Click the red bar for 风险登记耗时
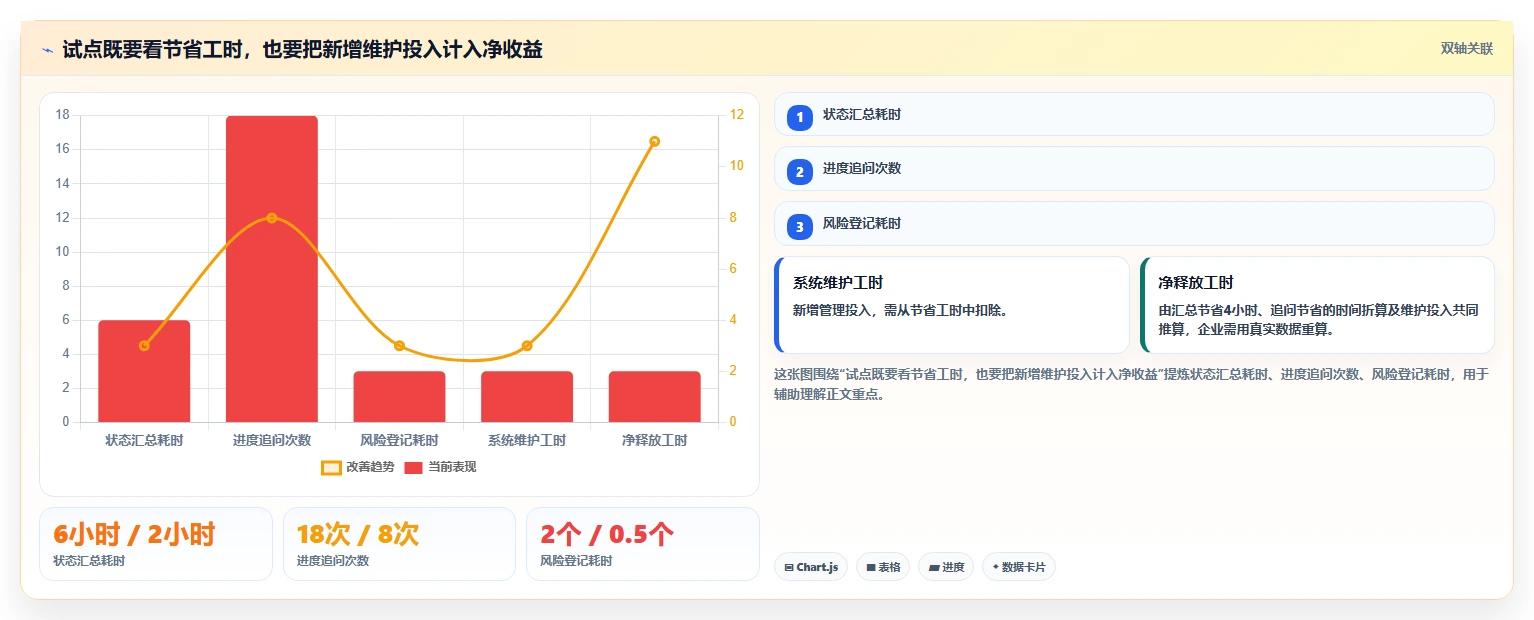The width and height of the screenshot is (1534, 620). (399, 397)
